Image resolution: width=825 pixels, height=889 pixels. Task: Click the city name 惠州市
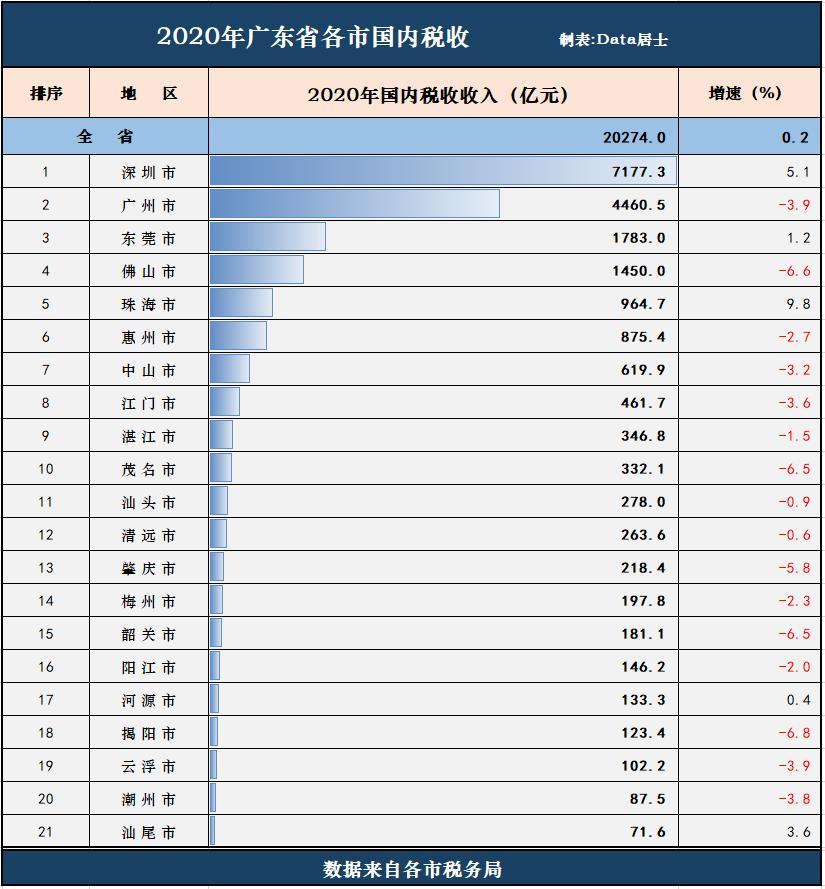pos(149,337)
